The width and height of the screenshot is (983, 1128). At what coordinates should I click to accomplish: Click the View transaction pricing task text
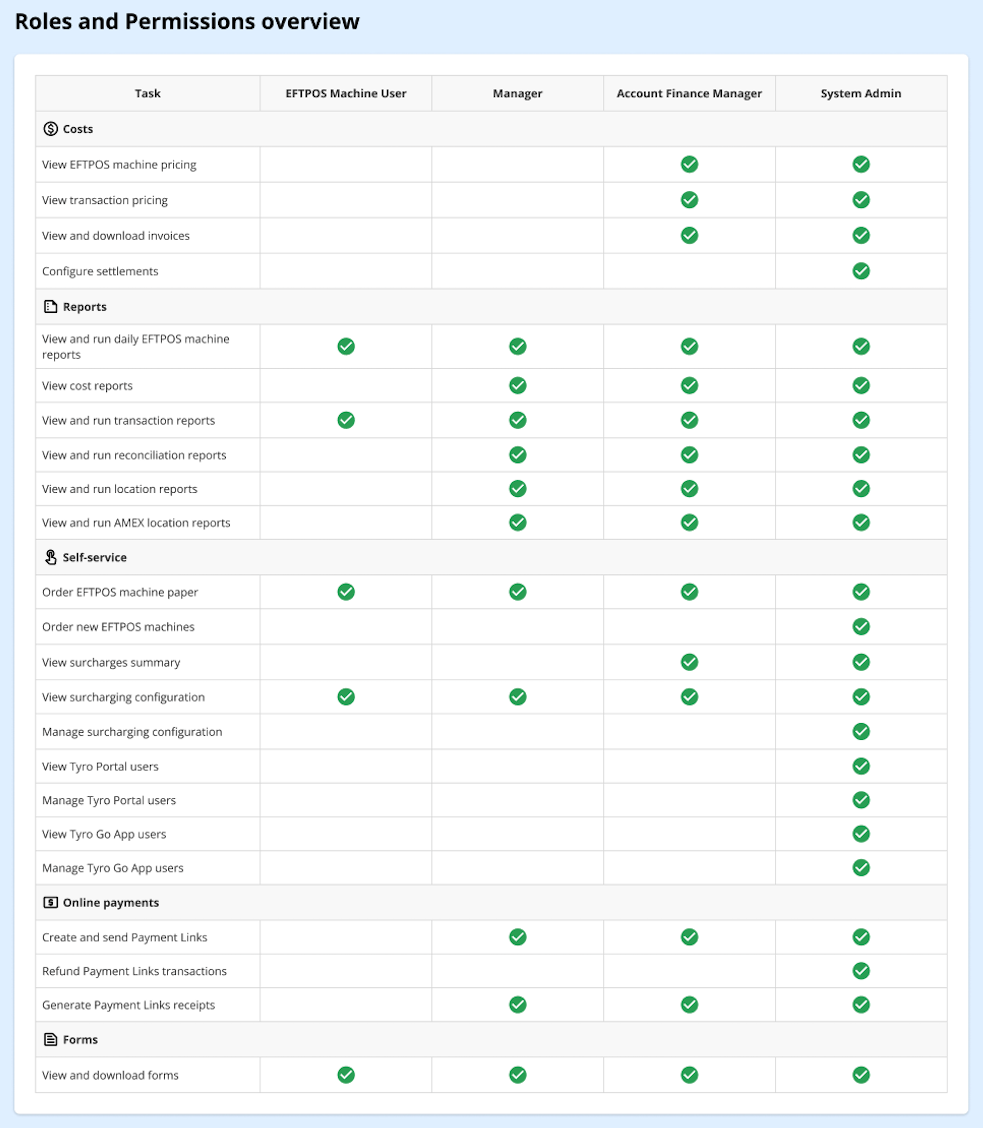click(104, 200)
